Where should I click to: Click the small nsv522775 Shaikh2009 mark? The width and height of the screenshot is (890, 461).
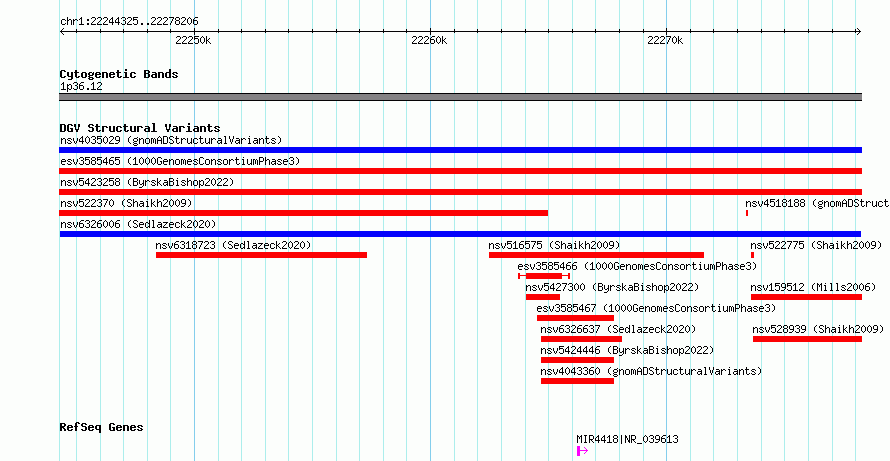click(753, 255)
